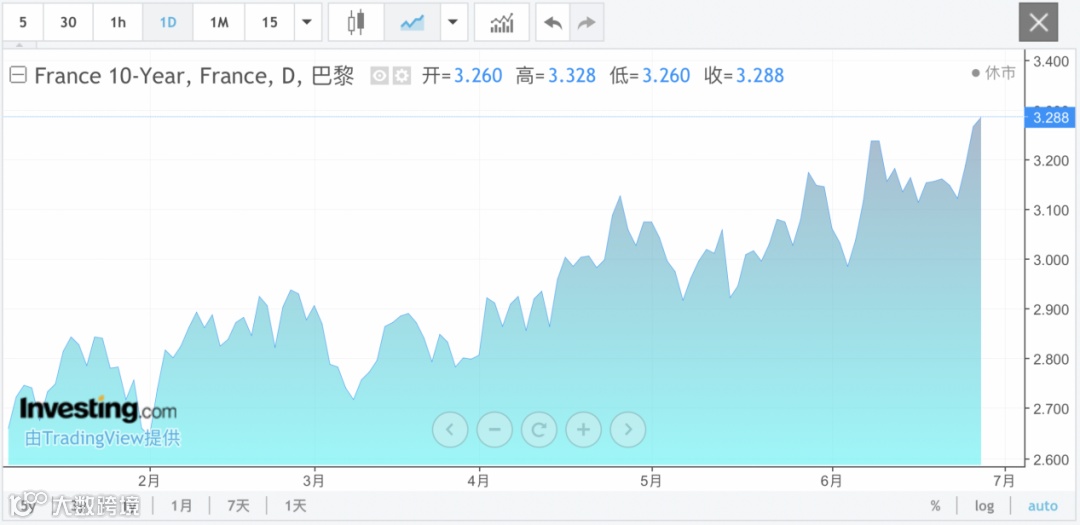This screenshot has width=1080, height=525.
Task: Click the 2.600 price axis label
Action: 1050,460
